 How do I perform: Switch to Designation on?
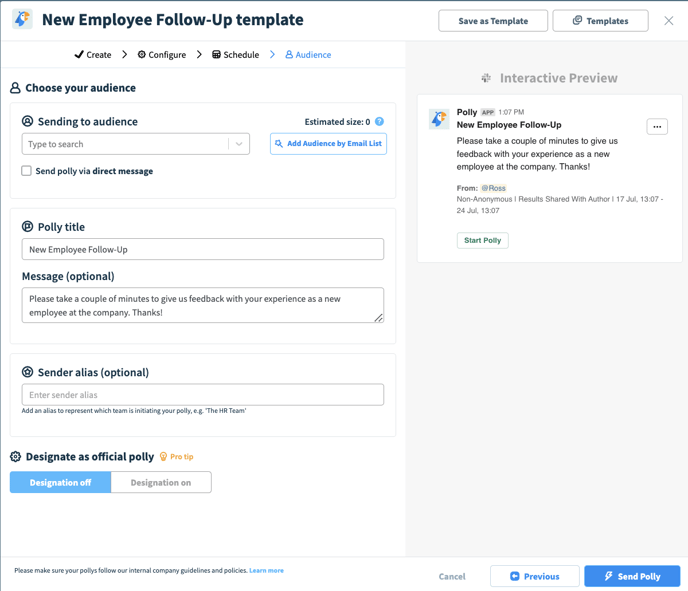tap(161, 482)
